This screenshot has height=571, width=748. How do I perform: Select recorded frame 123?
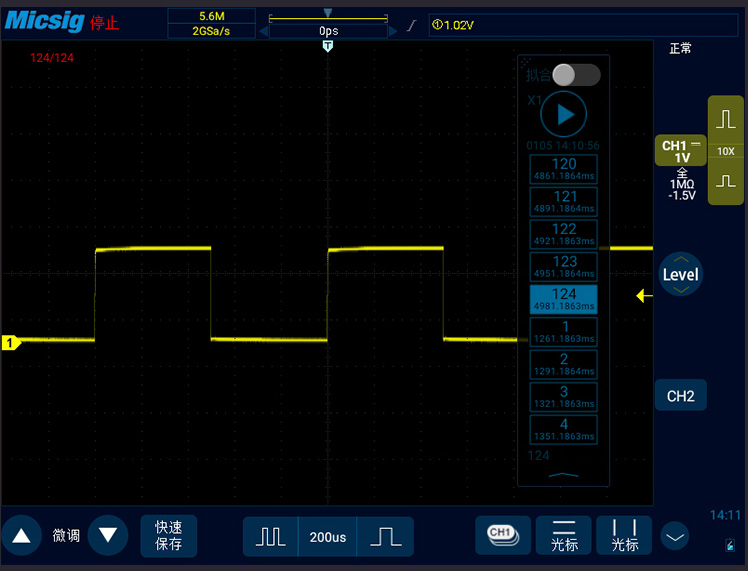(563, 266)
